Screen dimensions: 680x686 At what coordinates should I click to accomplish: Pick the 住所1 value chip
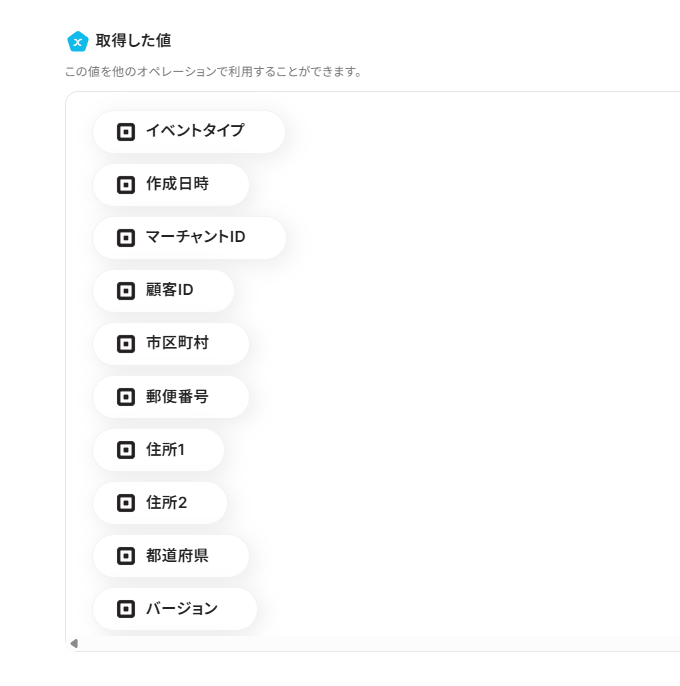159,450
